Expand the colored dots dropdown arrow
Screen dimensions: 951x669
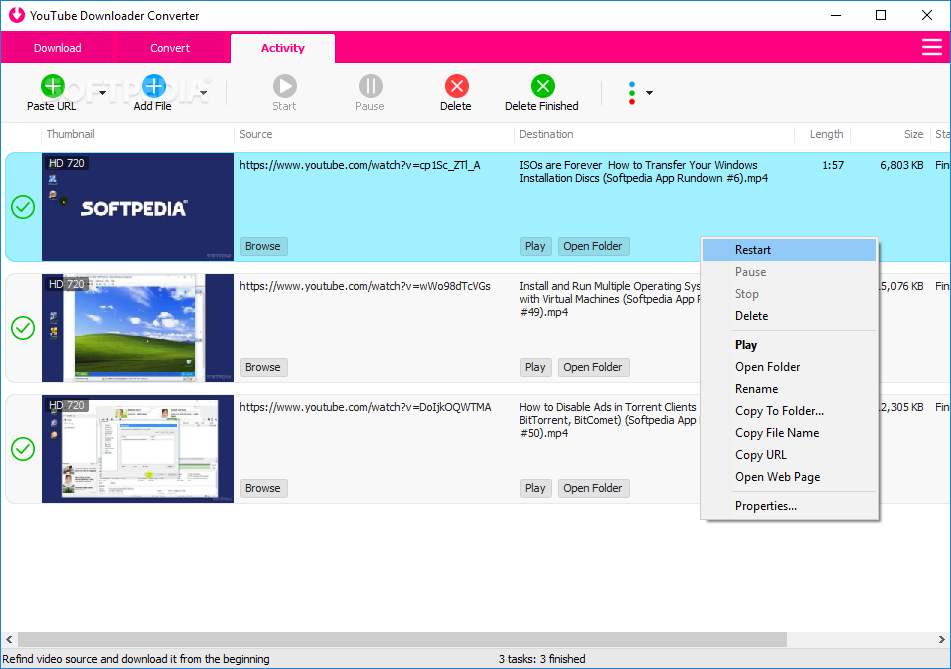click(x=650, y=93)
